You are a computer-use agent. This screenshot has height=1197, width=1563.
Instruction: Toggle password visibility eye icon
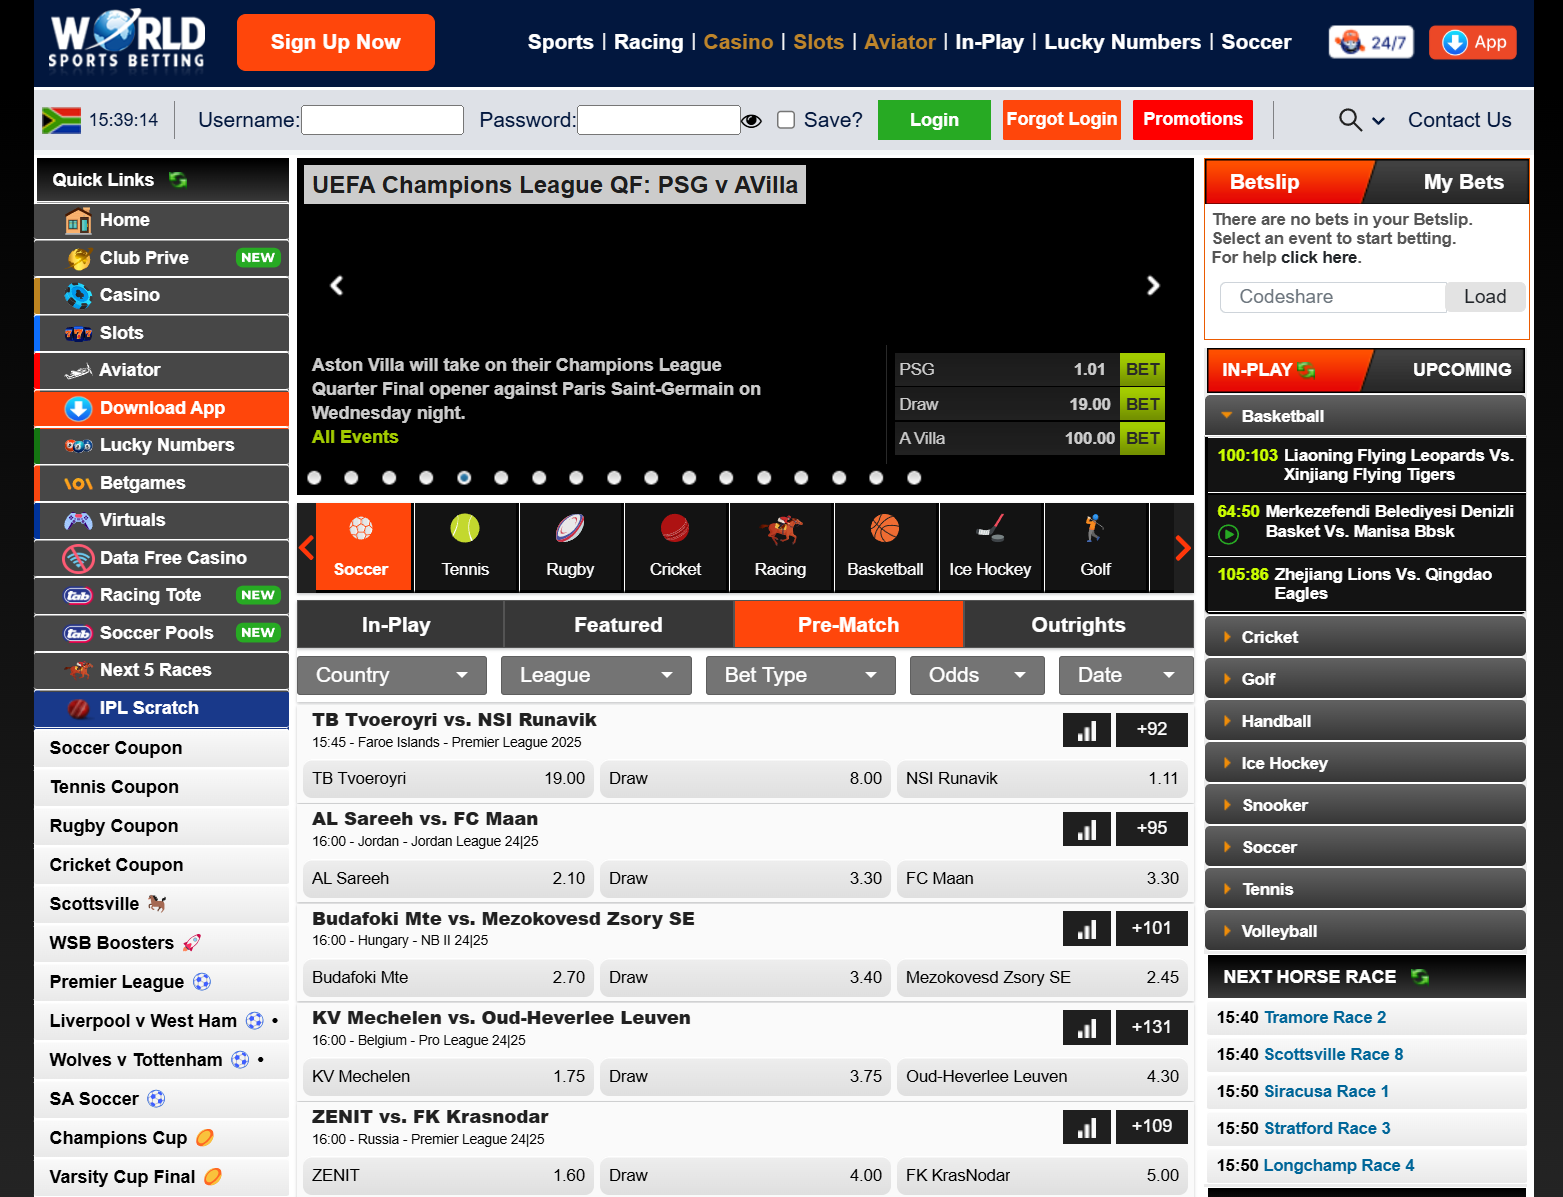tap(752, 121)
